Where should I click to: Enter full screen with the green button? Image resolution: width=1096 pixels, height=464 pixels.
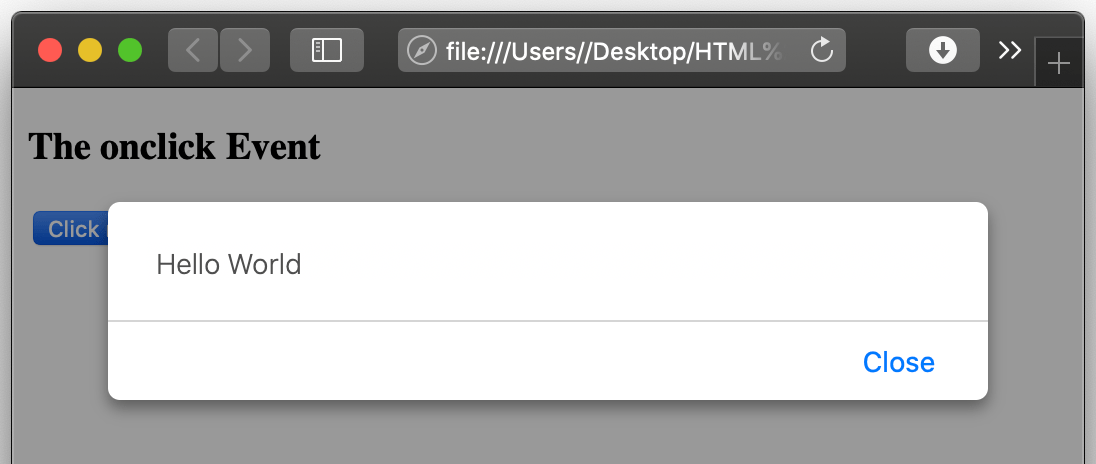[130, 50]
